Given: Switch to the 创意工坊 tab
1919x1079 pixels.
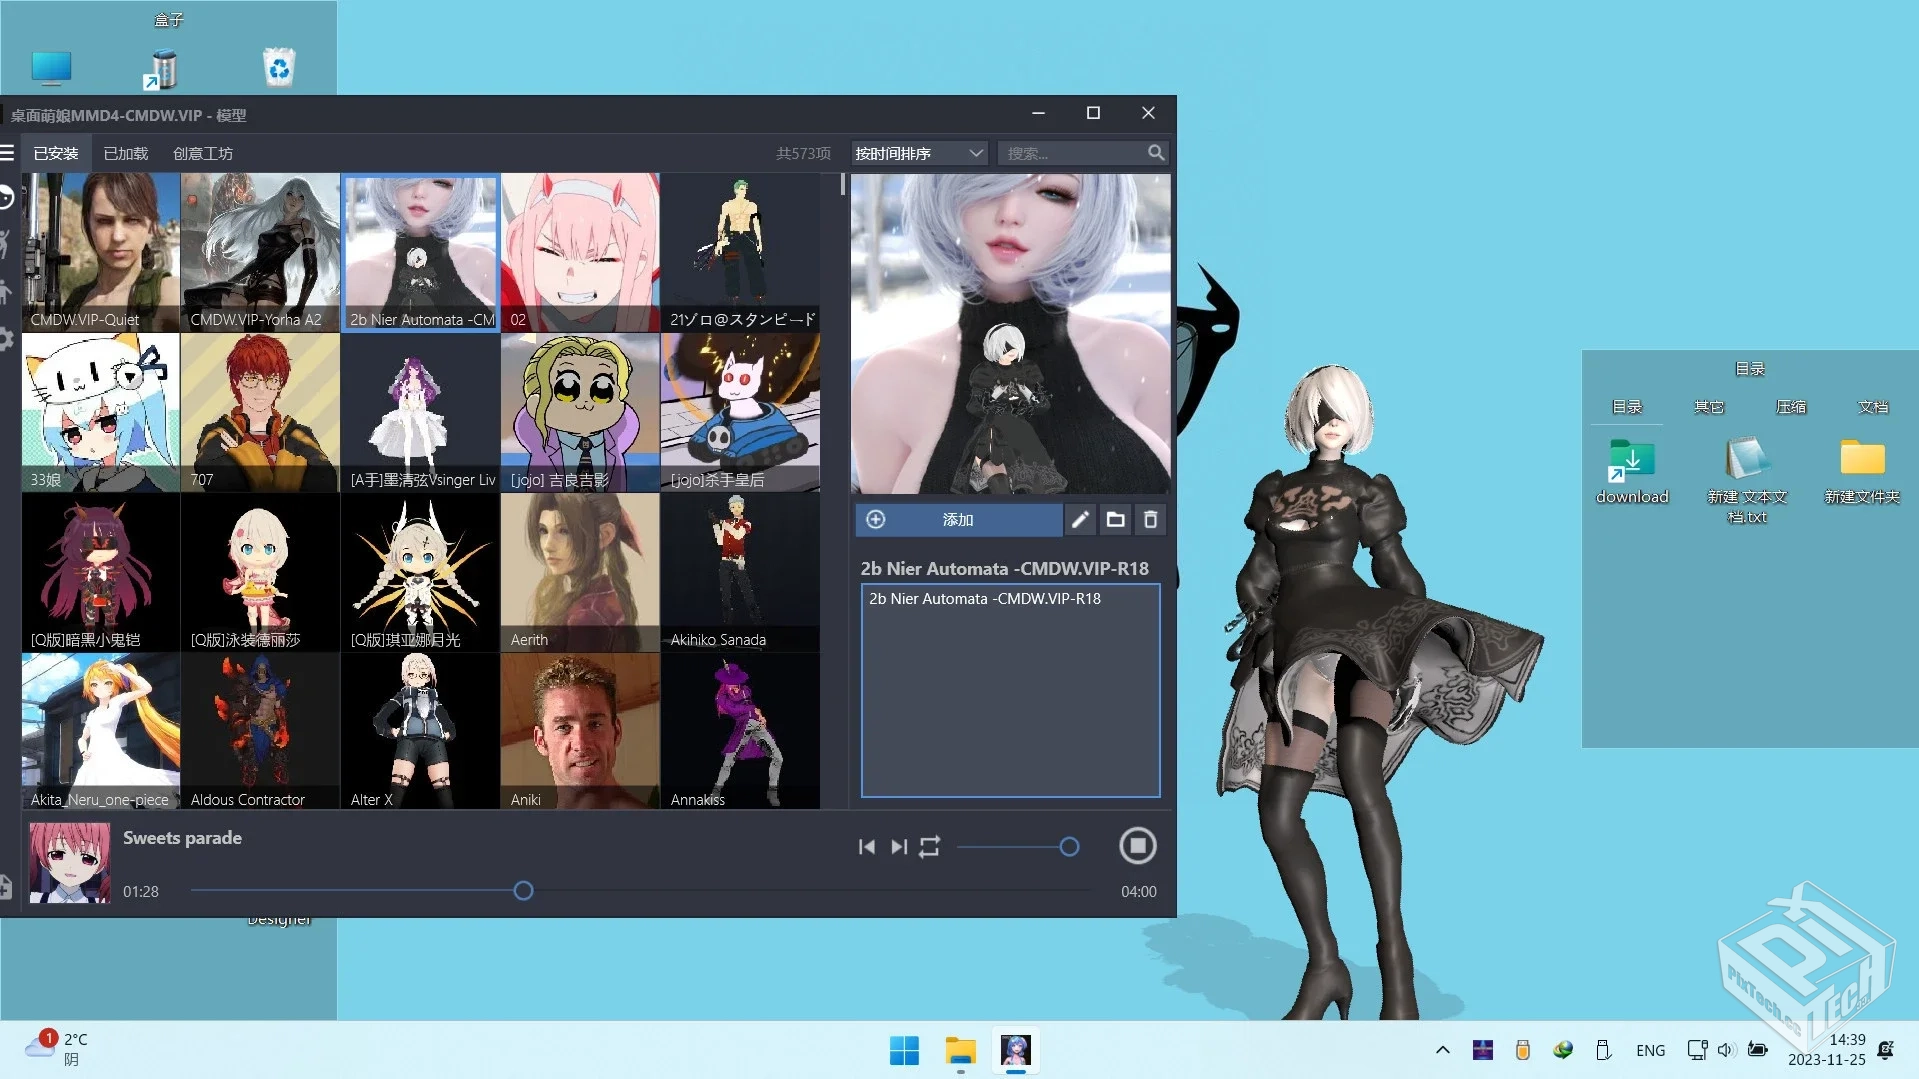Looking at the screenshot, I should pos(202,153).
